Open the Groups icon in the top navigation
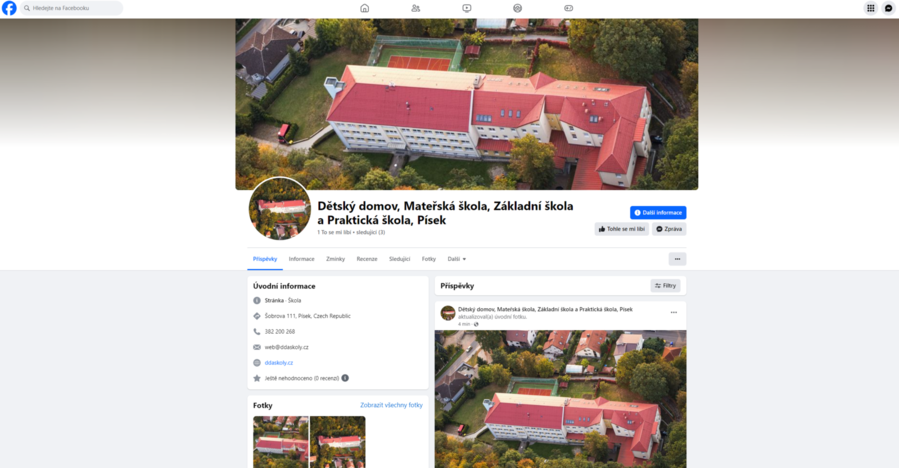899x468 pixels. [x=517, y=8]
